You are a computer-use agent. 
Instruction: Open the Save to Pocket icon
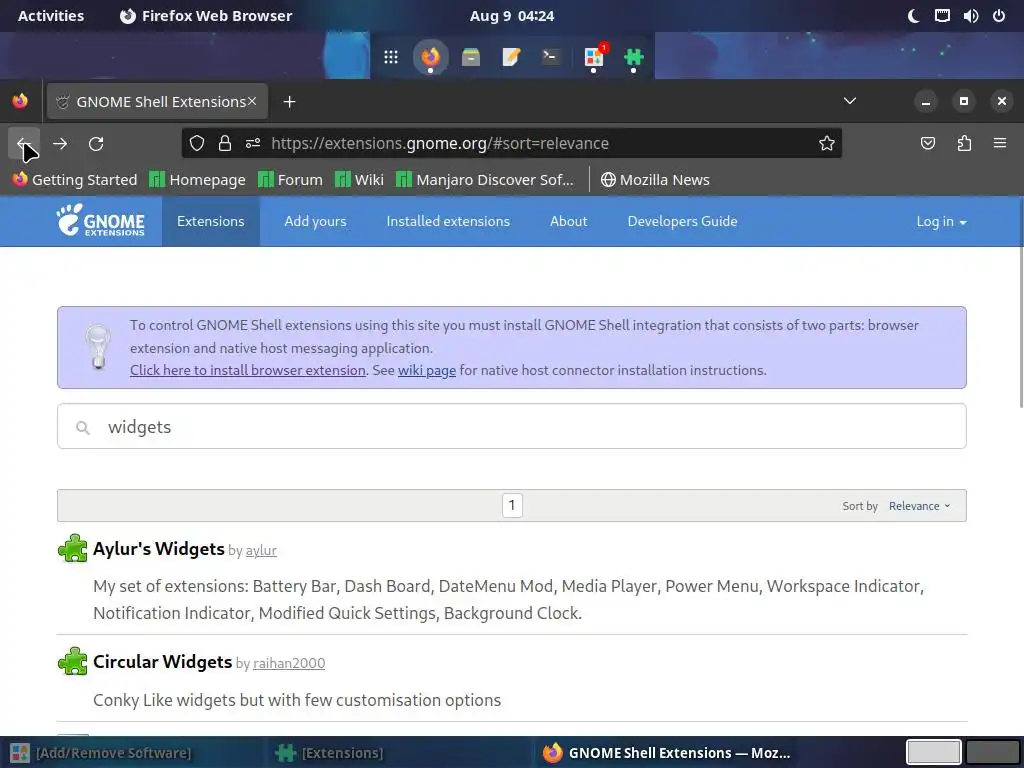click(927, 143)
